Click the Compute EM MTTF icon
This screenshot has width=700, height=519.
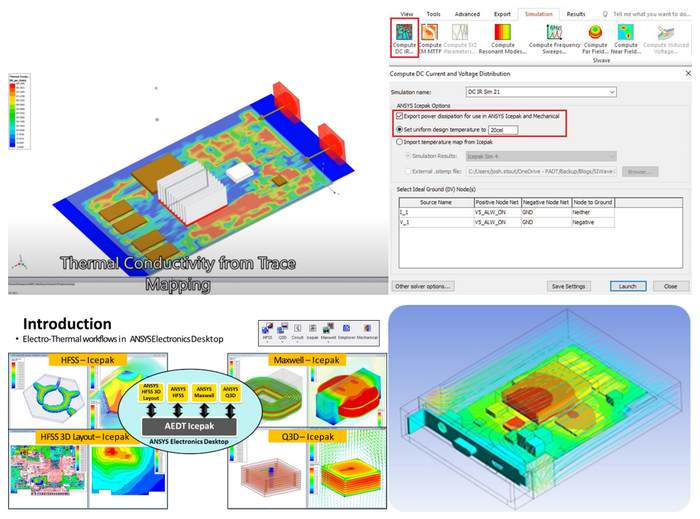click(430, 39)
